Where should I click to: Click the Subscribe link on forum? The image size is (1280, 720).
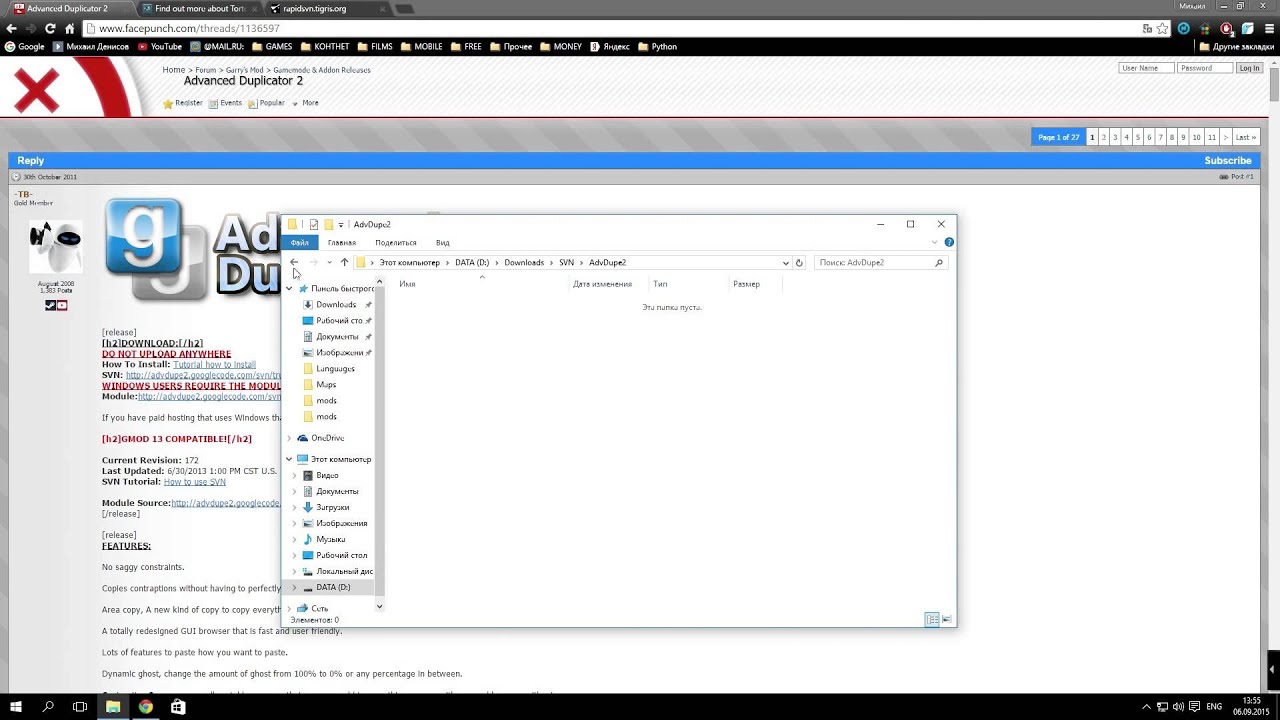click(1228, 160)
